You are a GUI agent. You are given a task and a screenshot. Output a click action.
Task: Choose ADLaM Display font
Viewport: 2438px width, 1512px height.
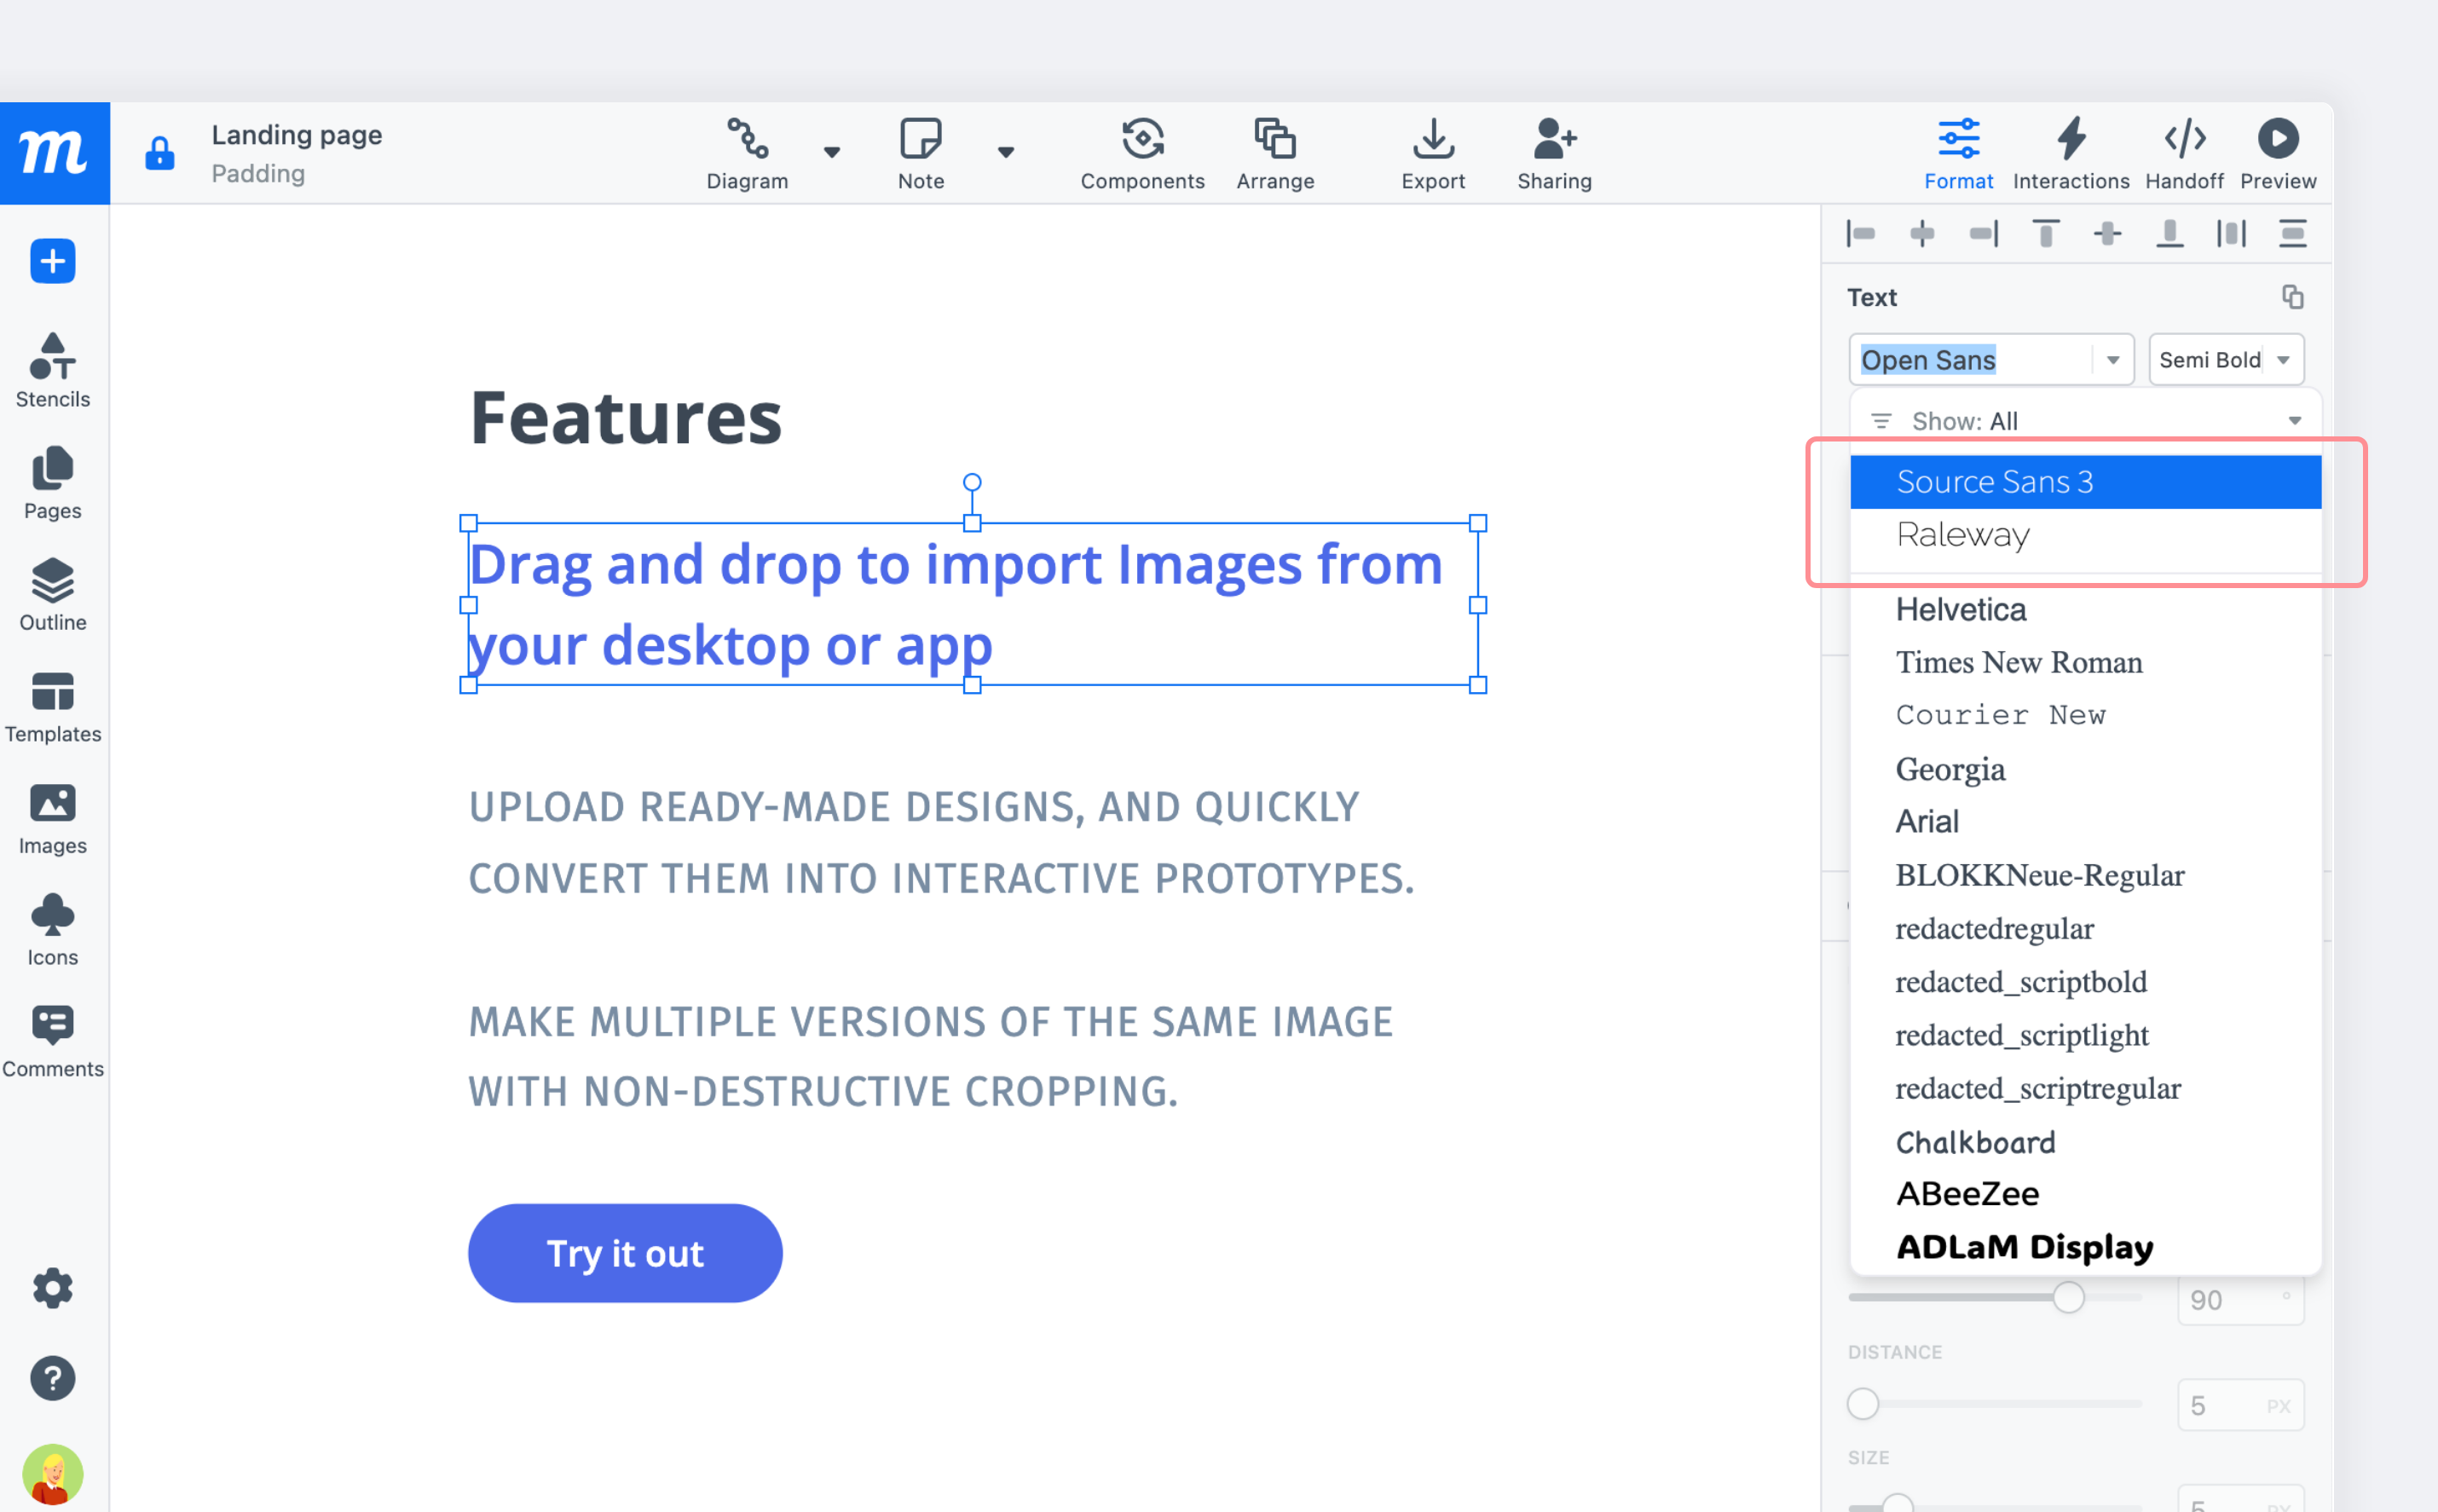pos(2086,1247)
